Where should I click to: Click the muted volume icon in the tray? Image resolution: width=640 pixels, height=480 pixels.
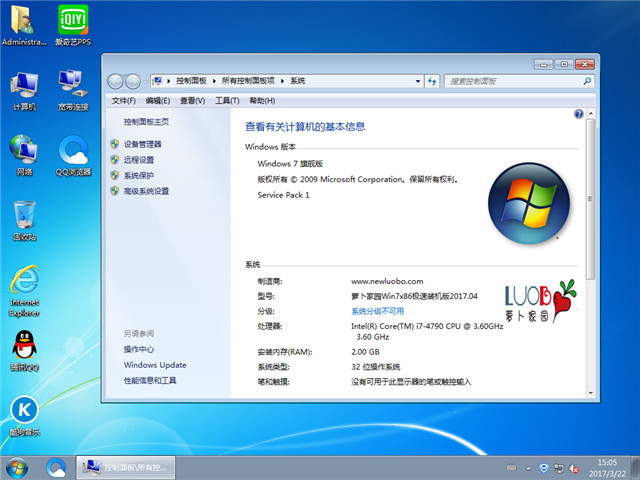click(573, 468)
